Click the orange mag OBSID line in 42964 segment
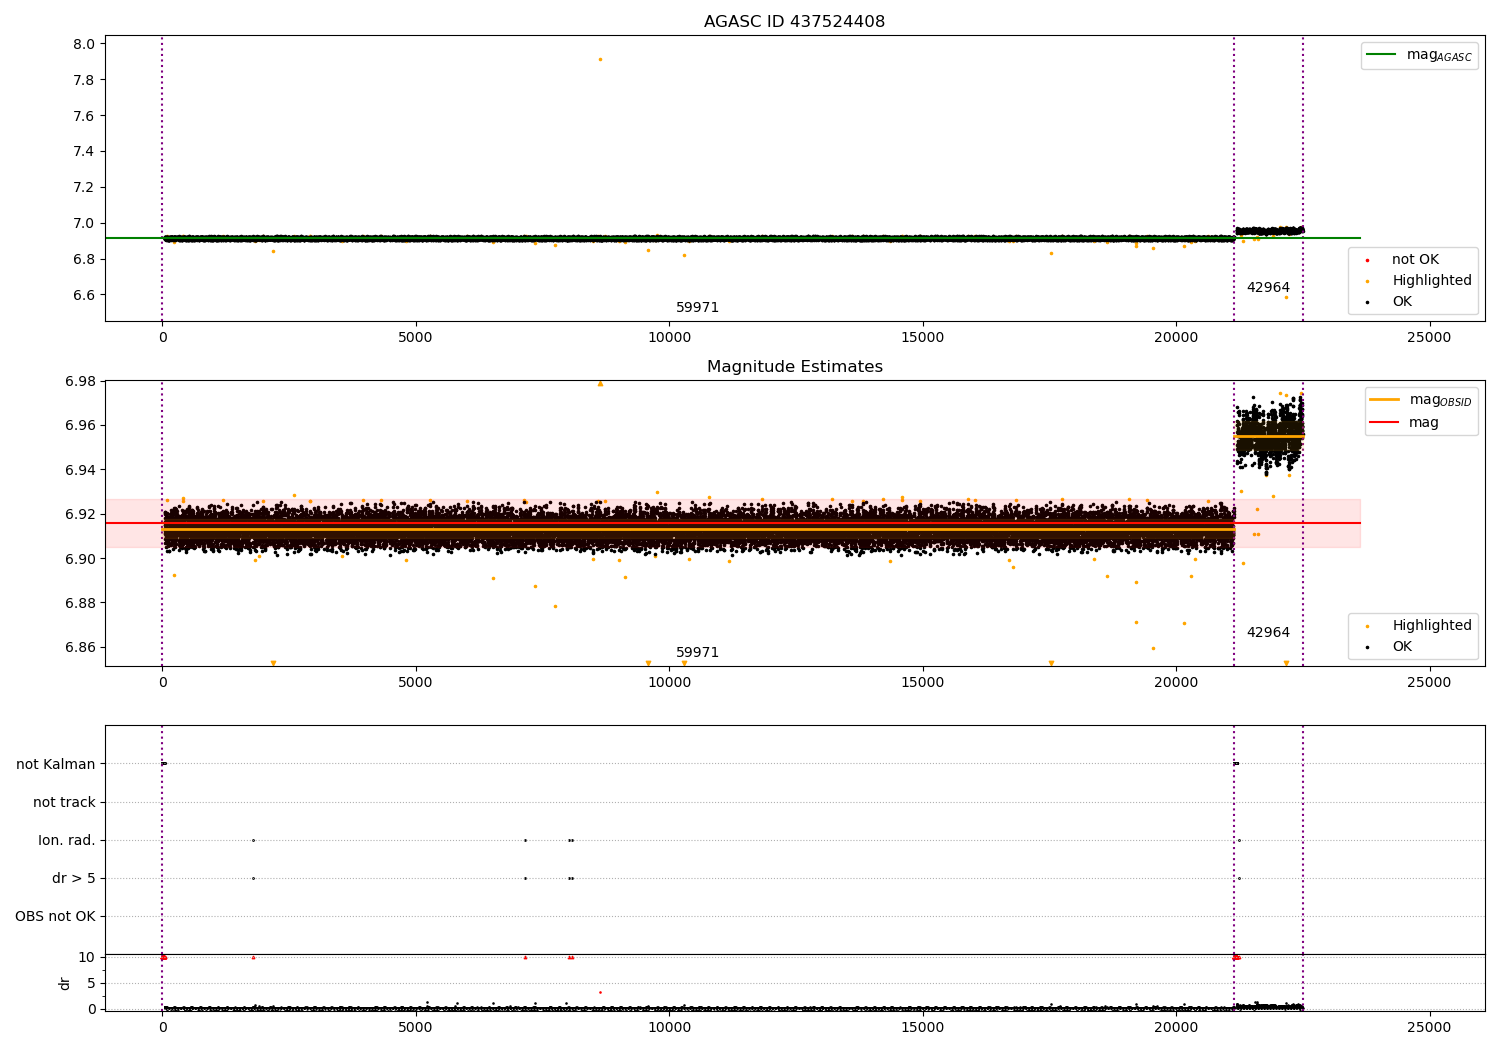The width and height of the screenshot is (1500, 1050). click(x=1268, y=436)
